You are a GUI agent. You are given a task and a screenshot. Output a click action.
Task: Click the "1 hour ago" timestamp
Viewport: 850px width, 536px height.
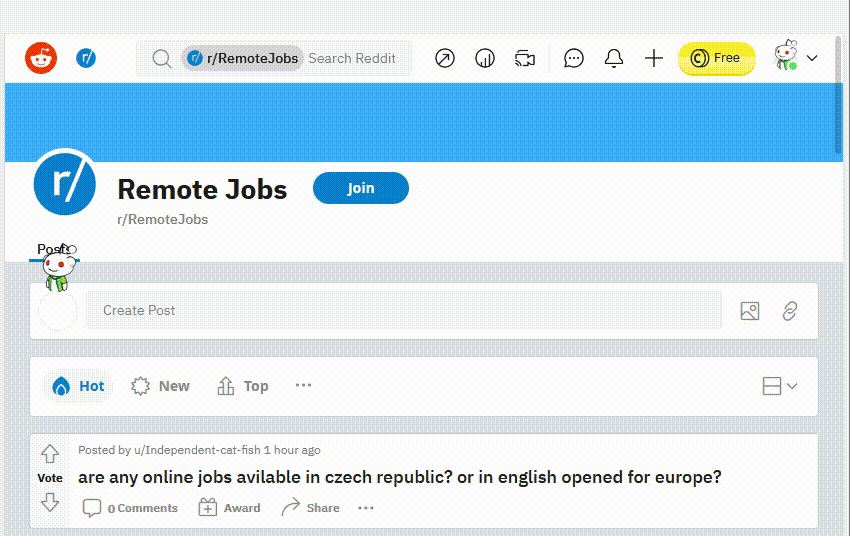(292, 450)
